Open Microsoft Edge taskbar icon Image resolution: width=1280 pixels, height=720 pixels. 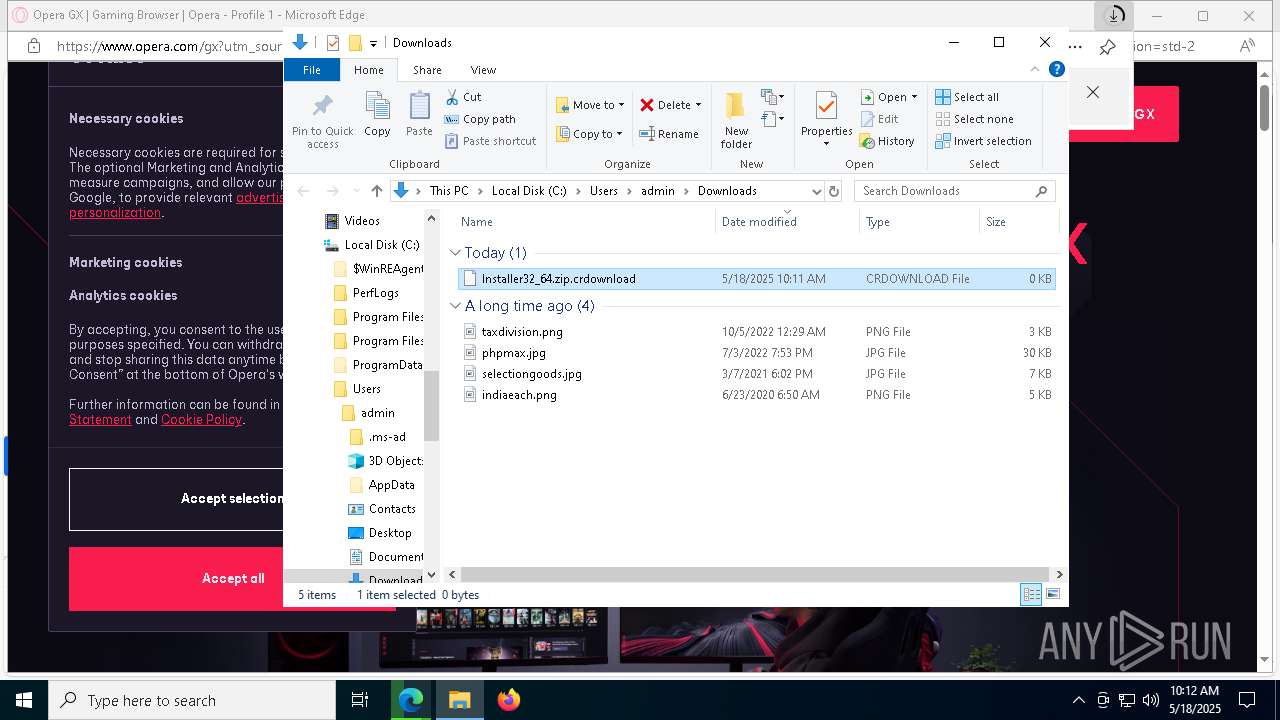point(411,700)
